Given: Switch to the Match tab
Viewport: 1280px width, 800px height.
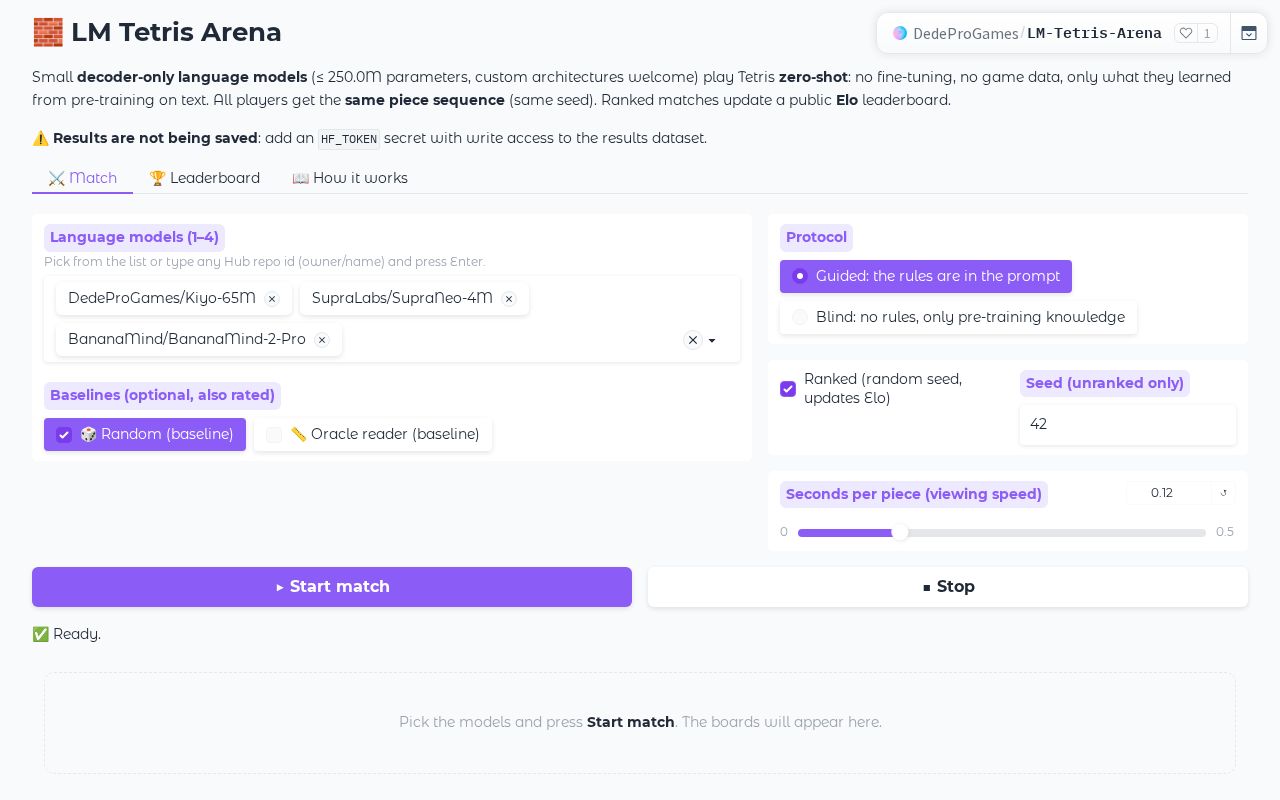Looking at the screenshot, I should click(x=82, y=178).
